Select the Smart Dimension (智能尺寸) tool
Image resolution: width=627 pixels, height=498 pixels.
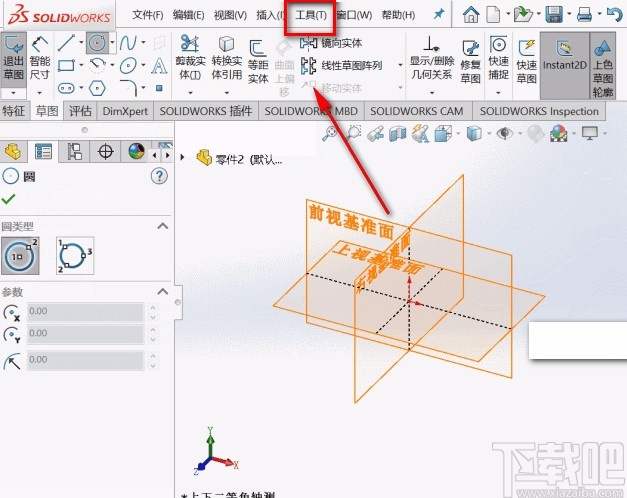(40, 60)
